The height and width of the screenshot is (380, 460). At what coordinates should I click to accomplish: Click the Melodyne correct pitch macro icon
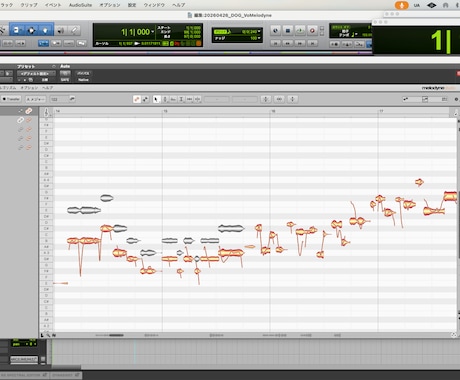pyautogui.click(x=266, y=99)
